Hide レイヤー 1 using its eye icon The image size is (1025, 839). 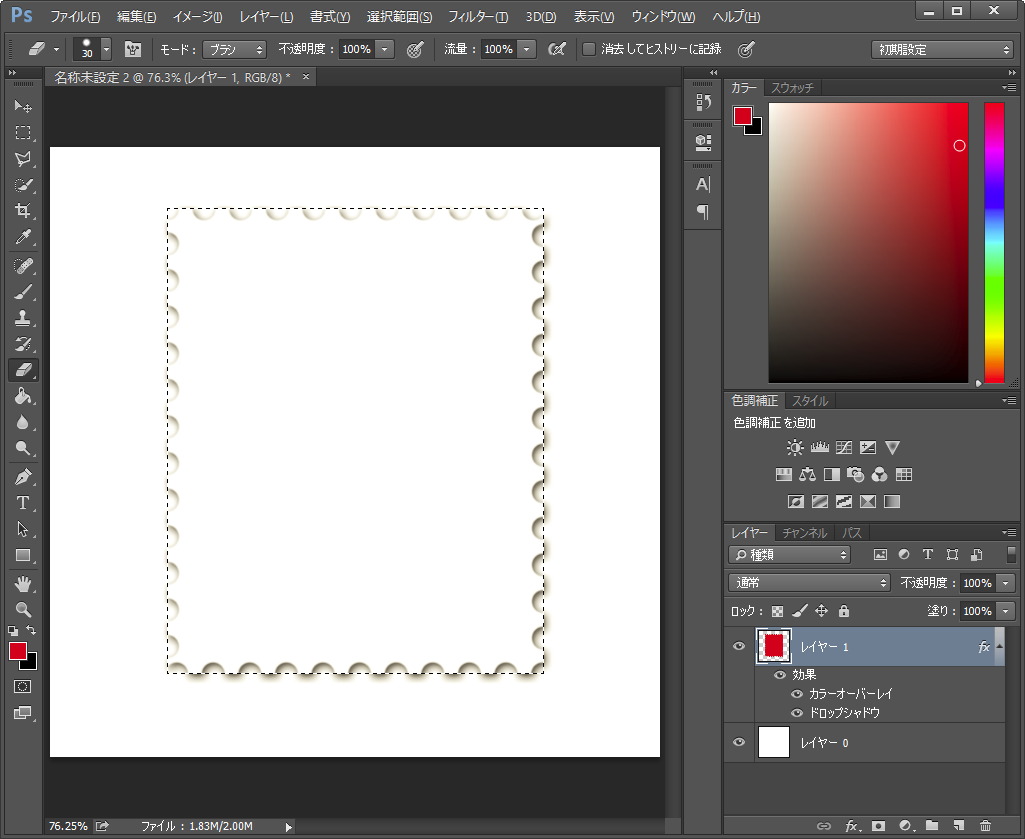pos(739,647)
